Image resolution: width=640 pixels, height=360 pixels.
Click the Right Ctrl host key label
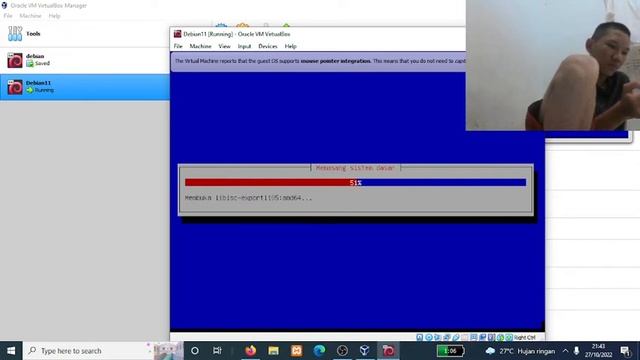click(524, 338)
